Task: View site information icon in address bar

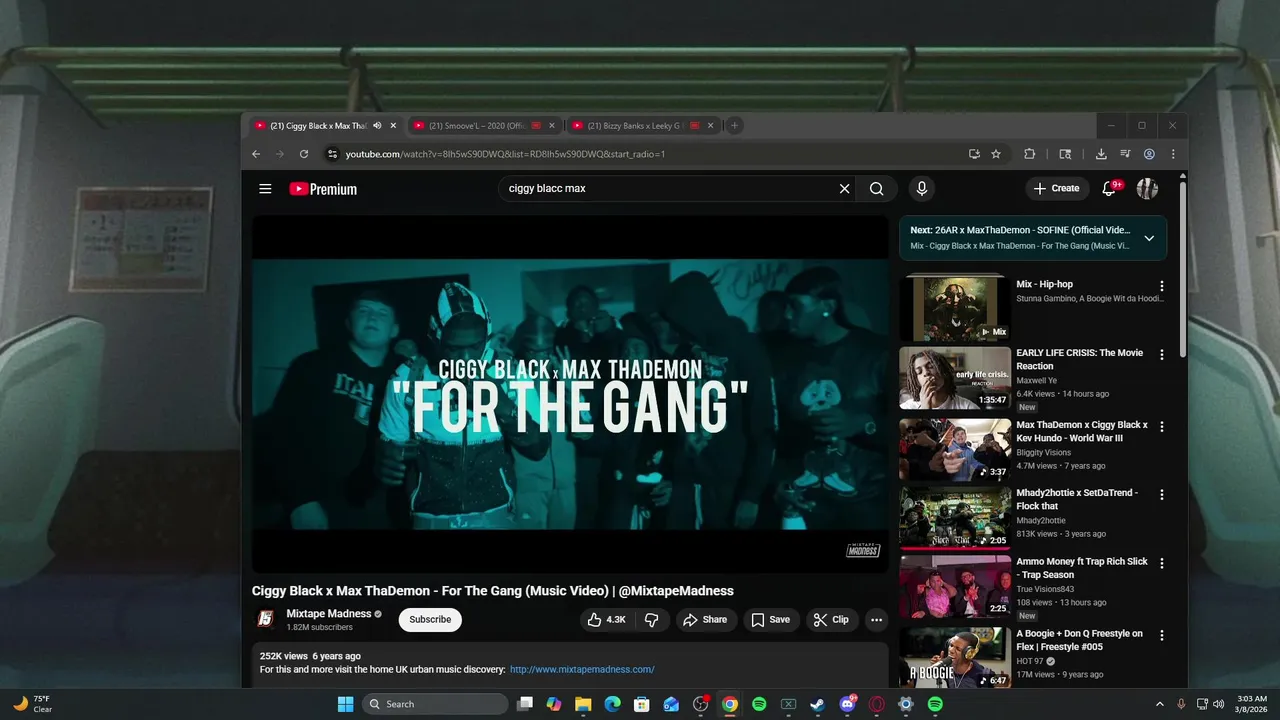Action: tap(333, 154)
